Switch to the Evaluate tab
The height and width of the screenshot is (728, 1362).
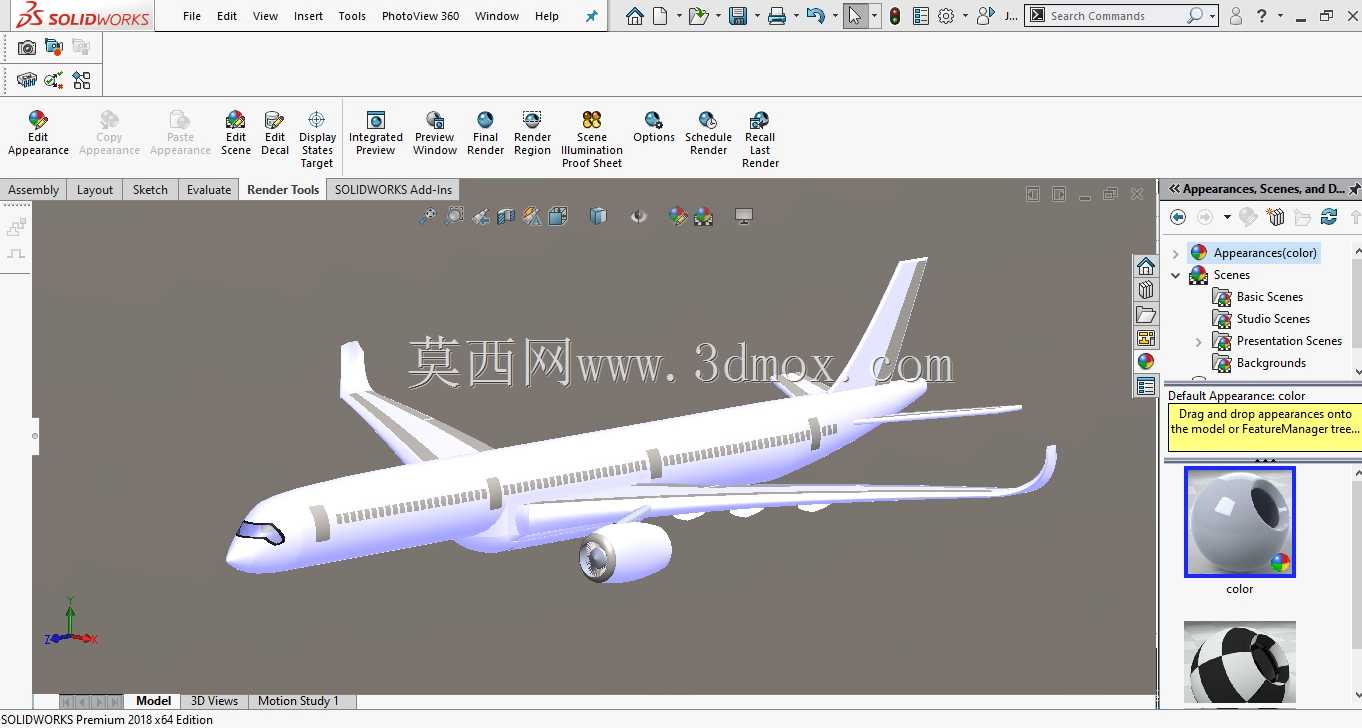[x=209, y=190]
